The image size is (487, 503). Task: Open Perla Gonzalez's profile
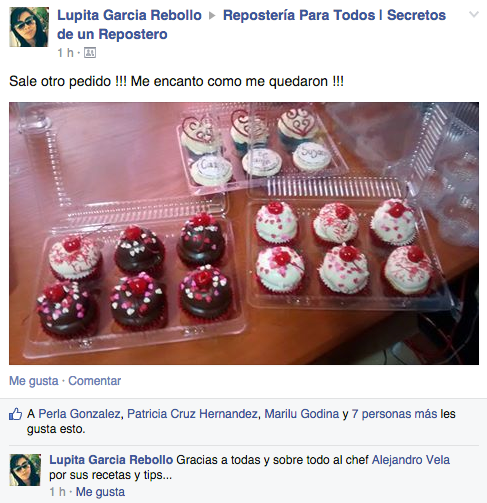(x=79, y=414)
